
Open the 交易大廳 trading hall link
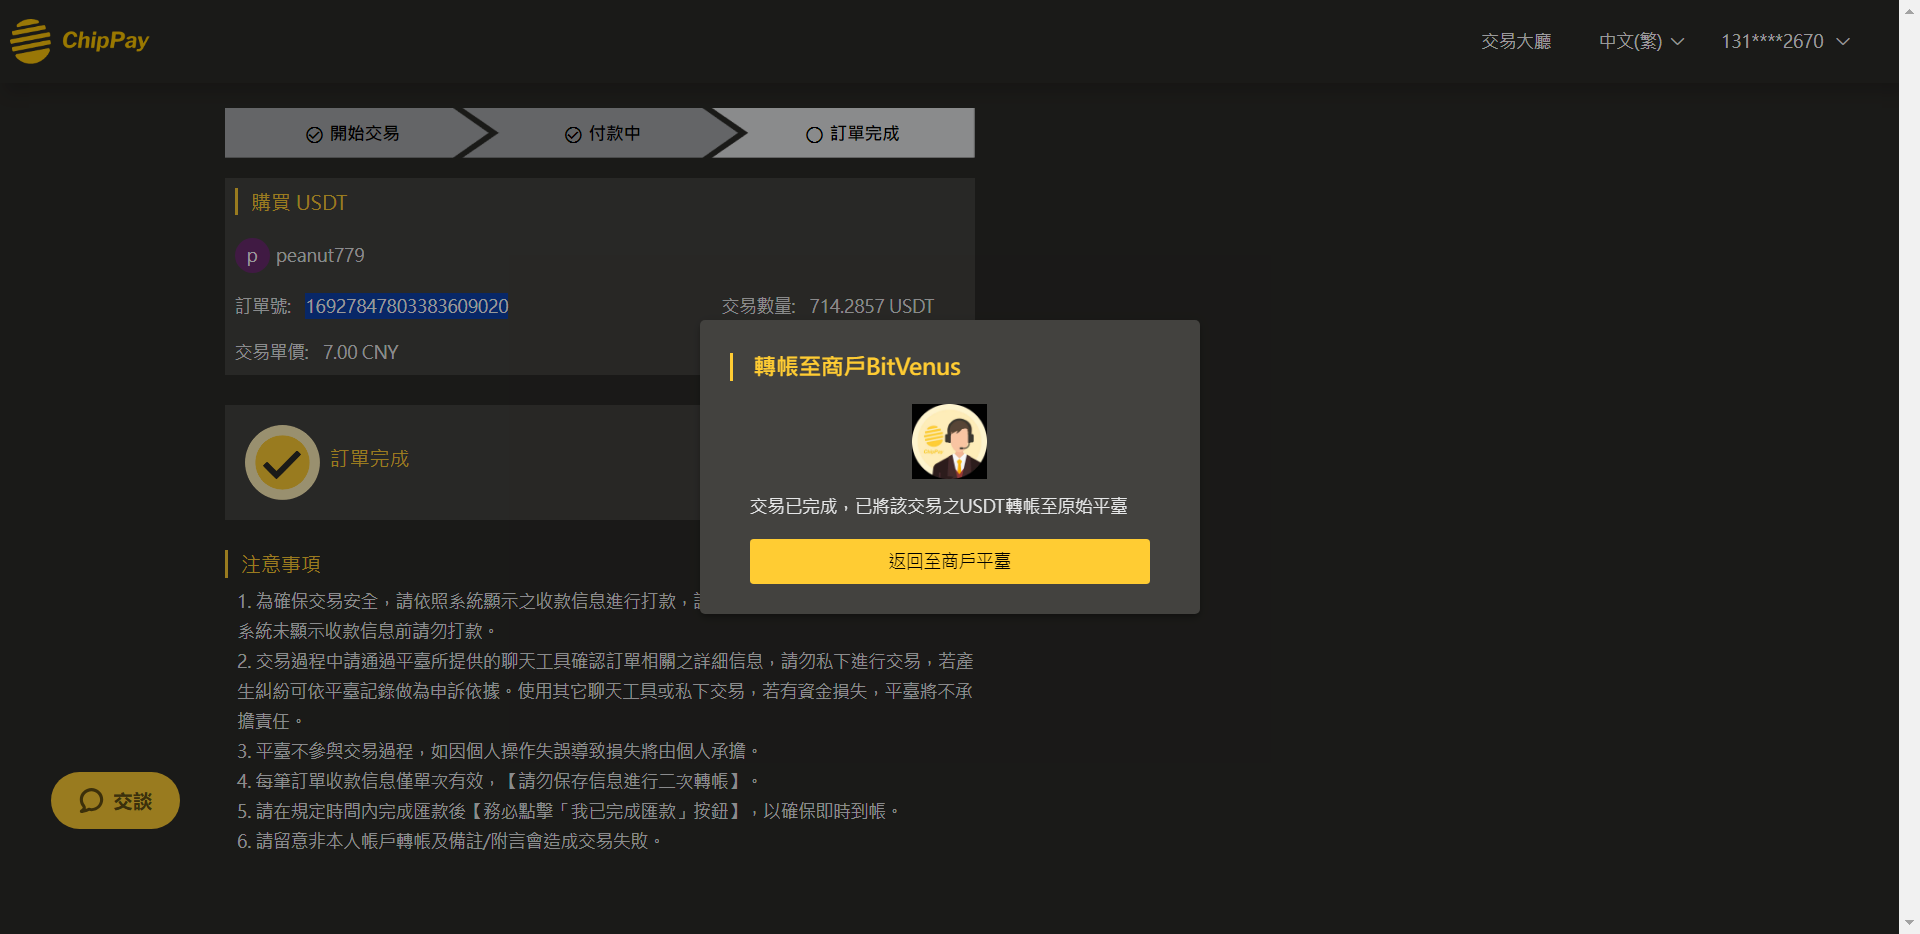click(1516, 41)
